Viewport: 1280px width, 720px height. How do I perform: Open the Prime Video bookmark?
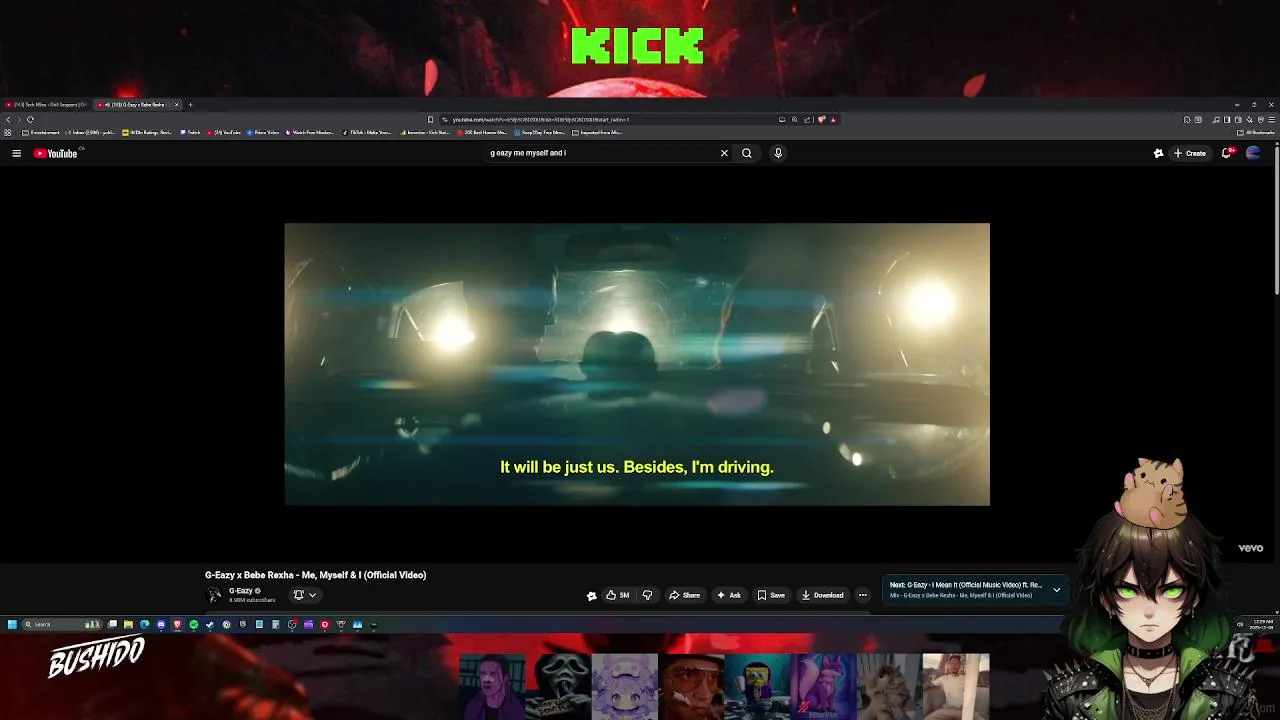(x=263, y=132)
